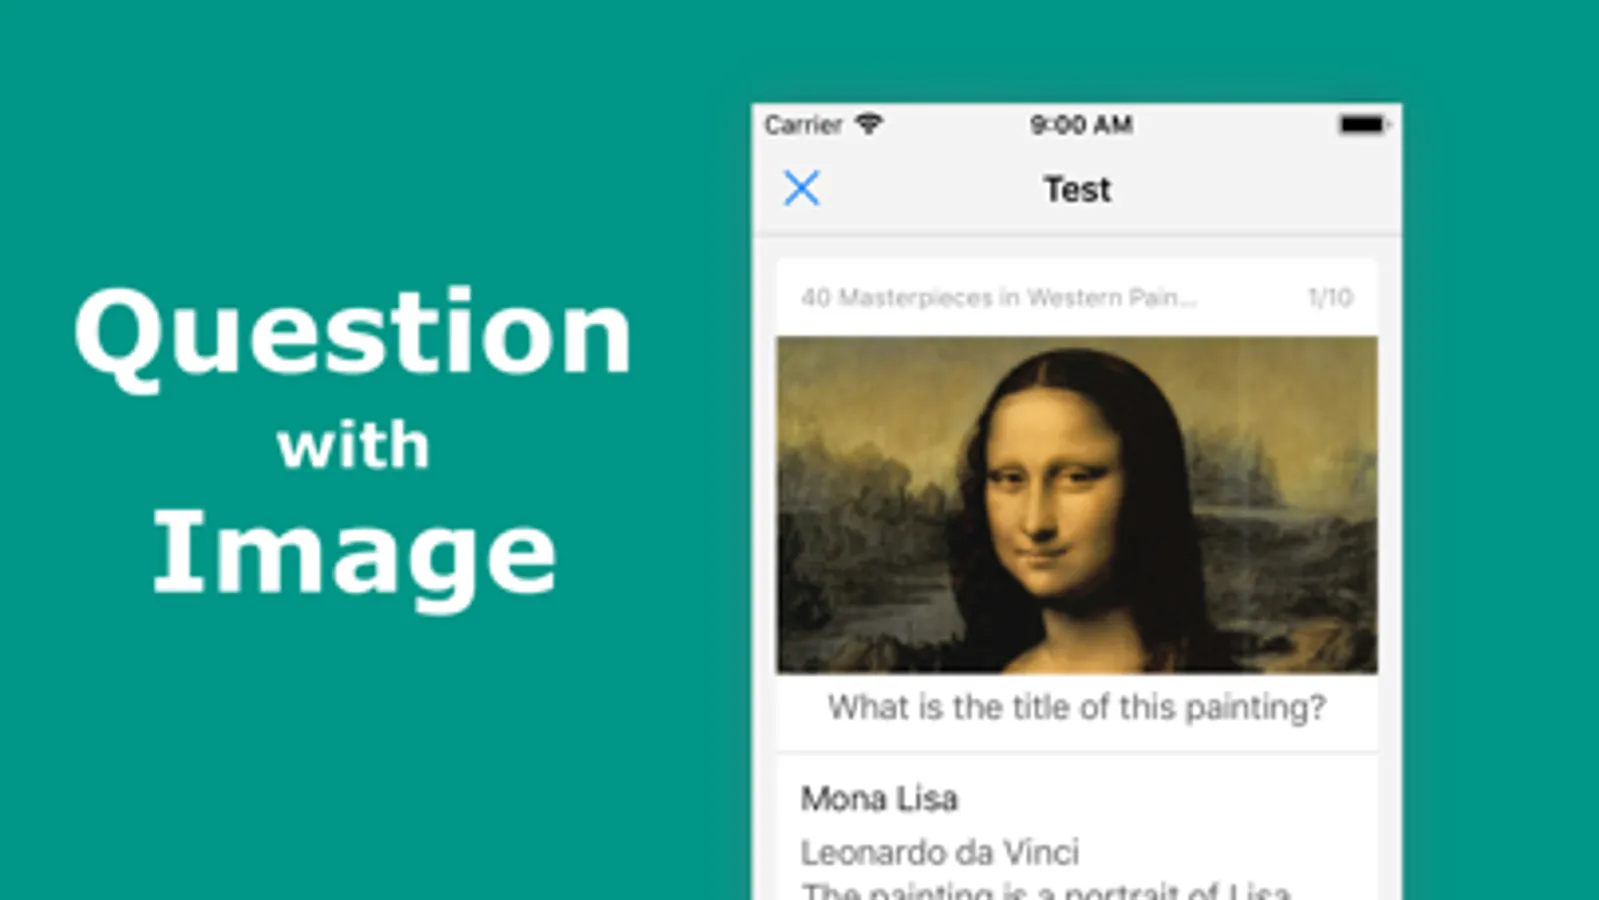
Task: Select the Test navigation title
Action: click(x=1077, y=189)
